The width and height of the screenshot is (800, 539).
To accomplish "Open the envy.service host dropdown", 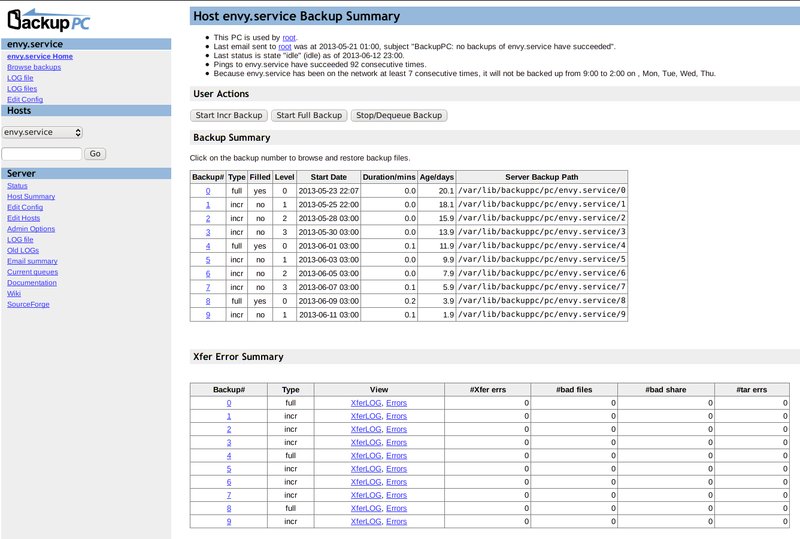I will pos(43,132).
